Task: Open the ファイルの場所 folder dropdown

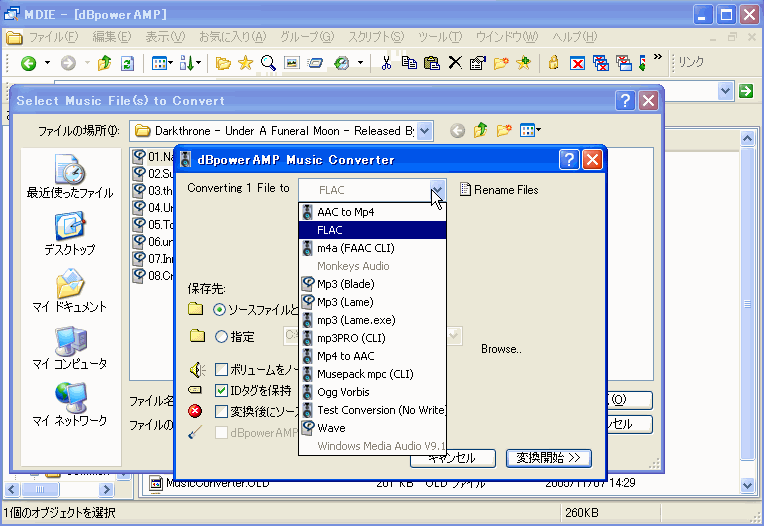Action: coord(424,131)
